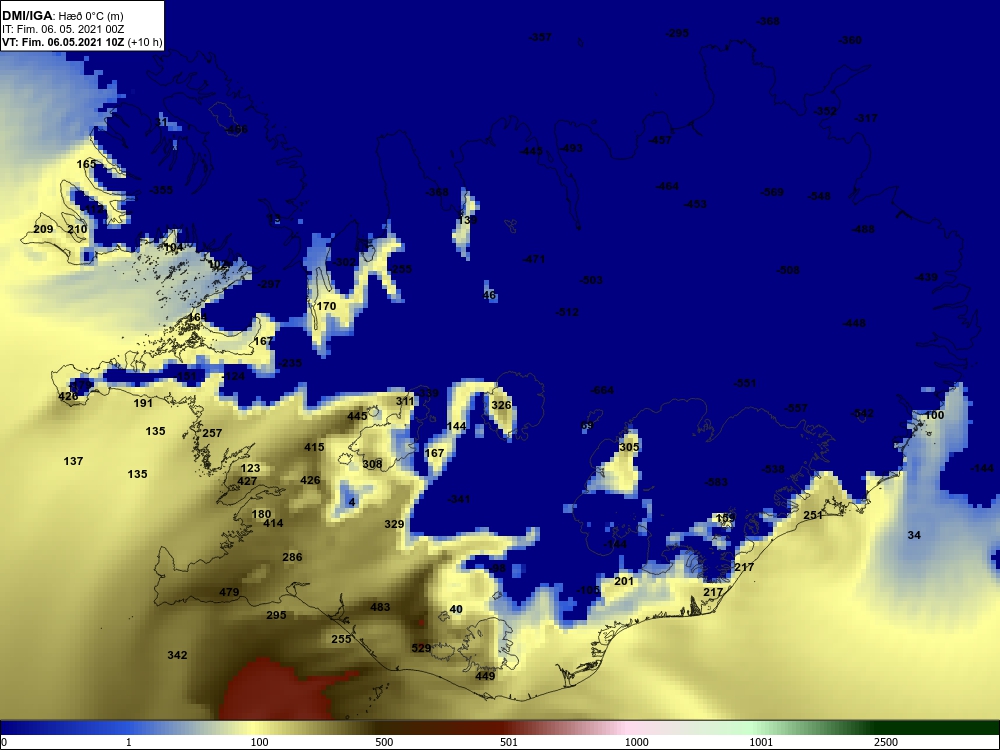Click the map value '449'
This screenshot has width=1000, height=750.
click(485, 677)
